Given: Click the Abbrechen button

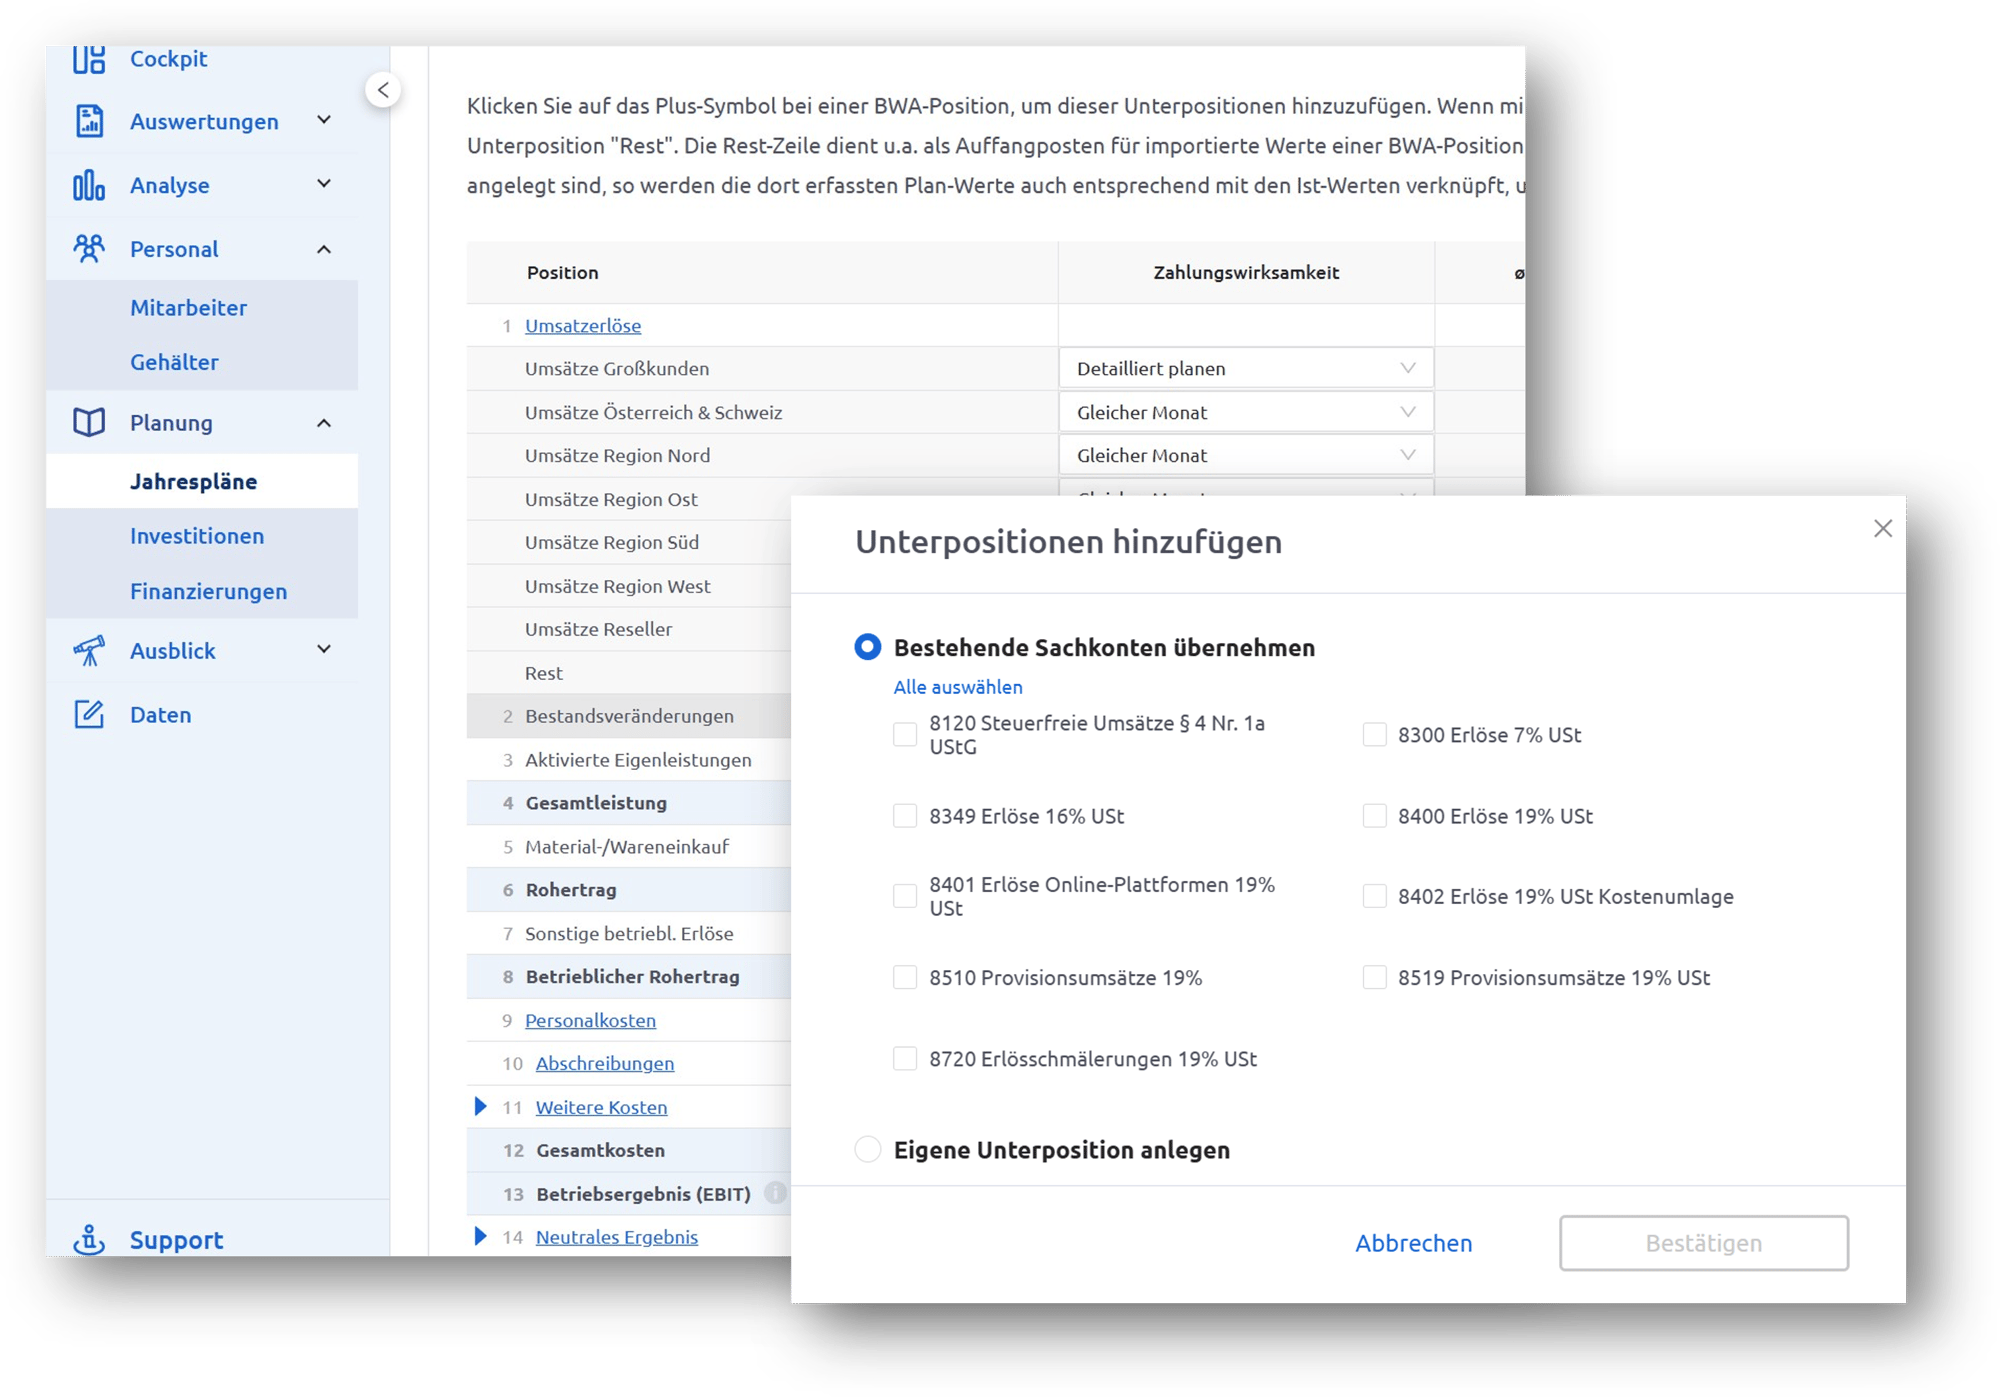Looking at the screenshot, I should [x=1413, y=1243].
